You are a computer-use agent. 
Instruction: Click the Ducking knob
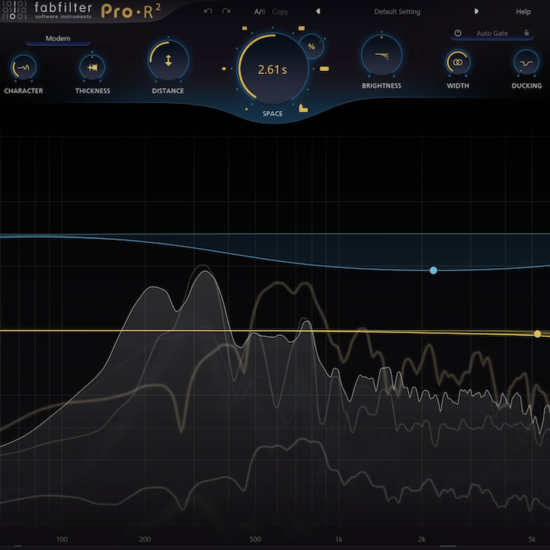pos(526,62)
